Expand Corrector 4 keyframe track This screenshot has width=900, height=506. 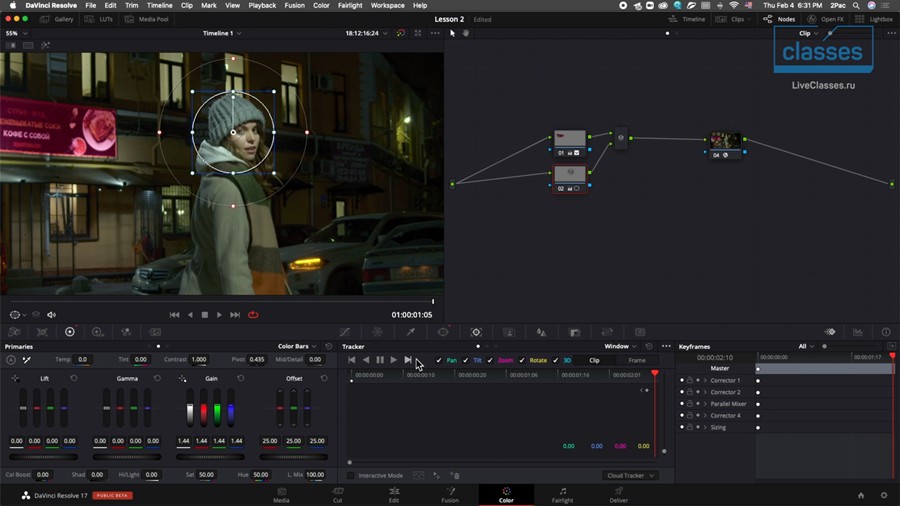click(705, 415)
